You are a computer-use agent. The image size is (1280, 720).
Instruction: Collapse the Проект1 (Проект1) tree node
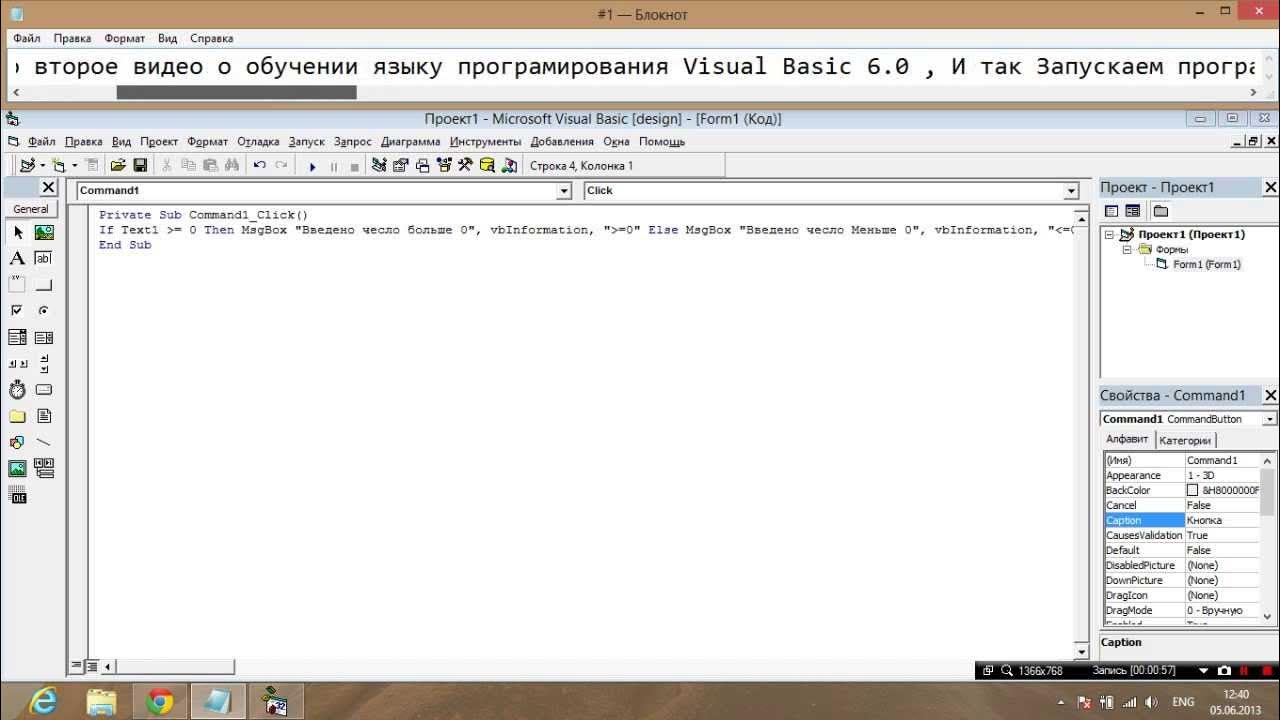1110,234
